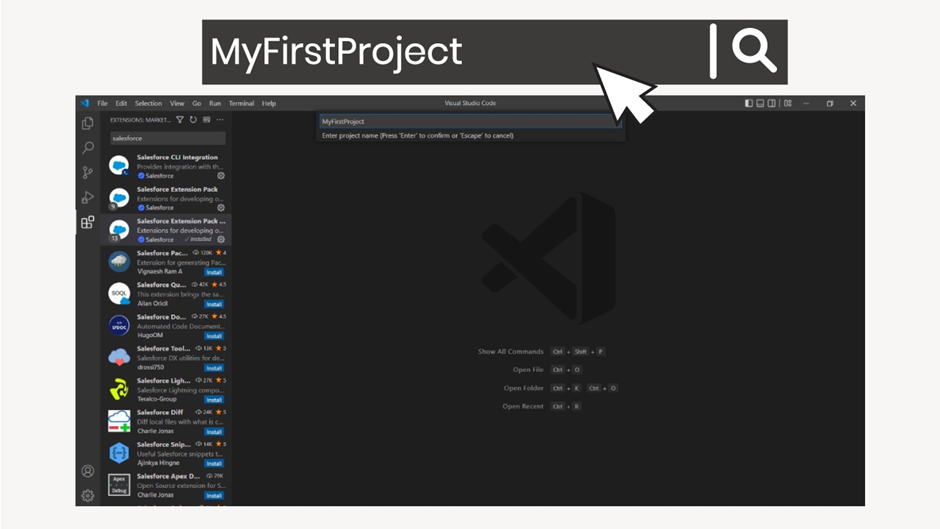Clear the extensions search results

point(206,120)
